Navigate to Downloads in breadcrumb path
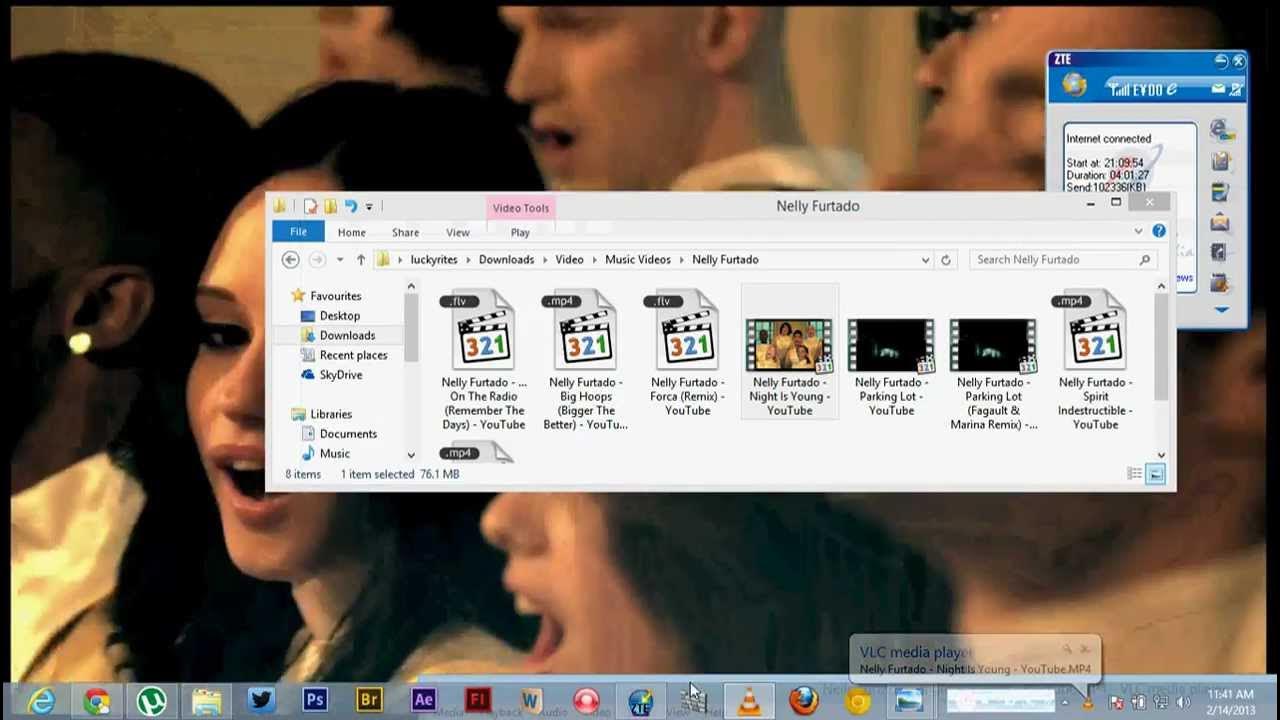The height and width of the screenshot is (720, 1280). click(x=506, y=260)
